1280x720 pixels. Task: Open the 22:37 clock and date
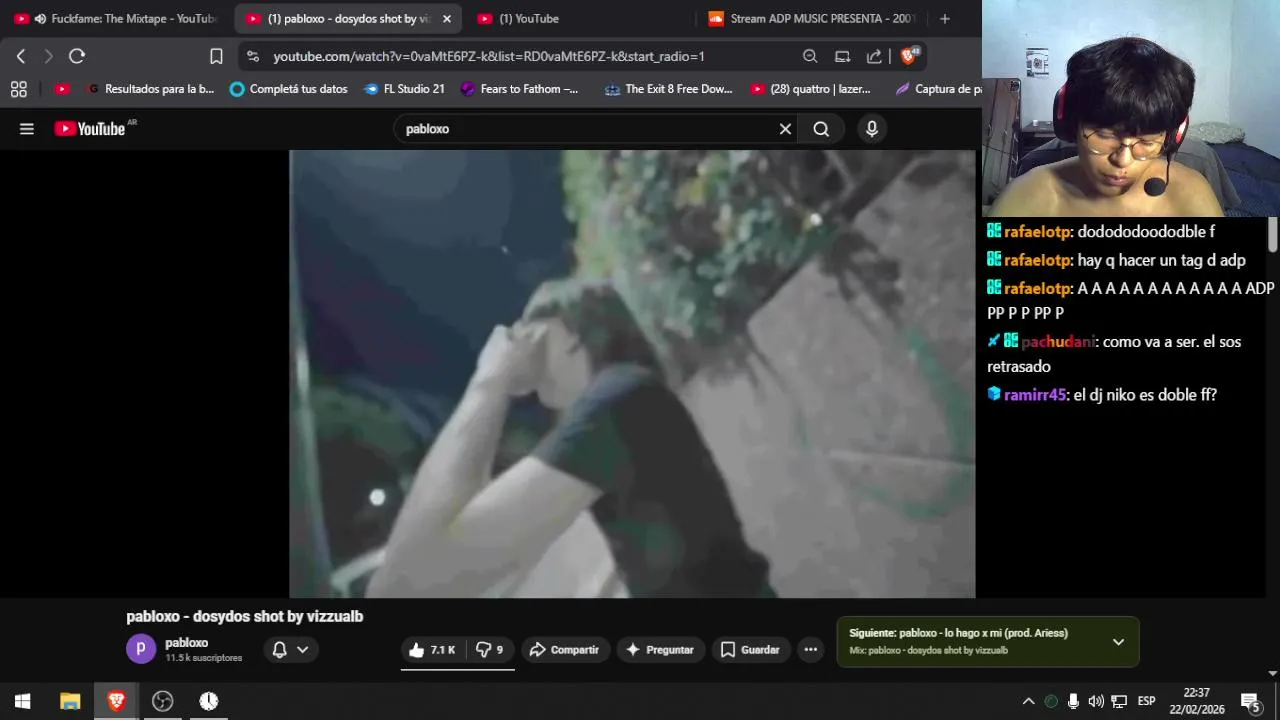point(1197,701)
